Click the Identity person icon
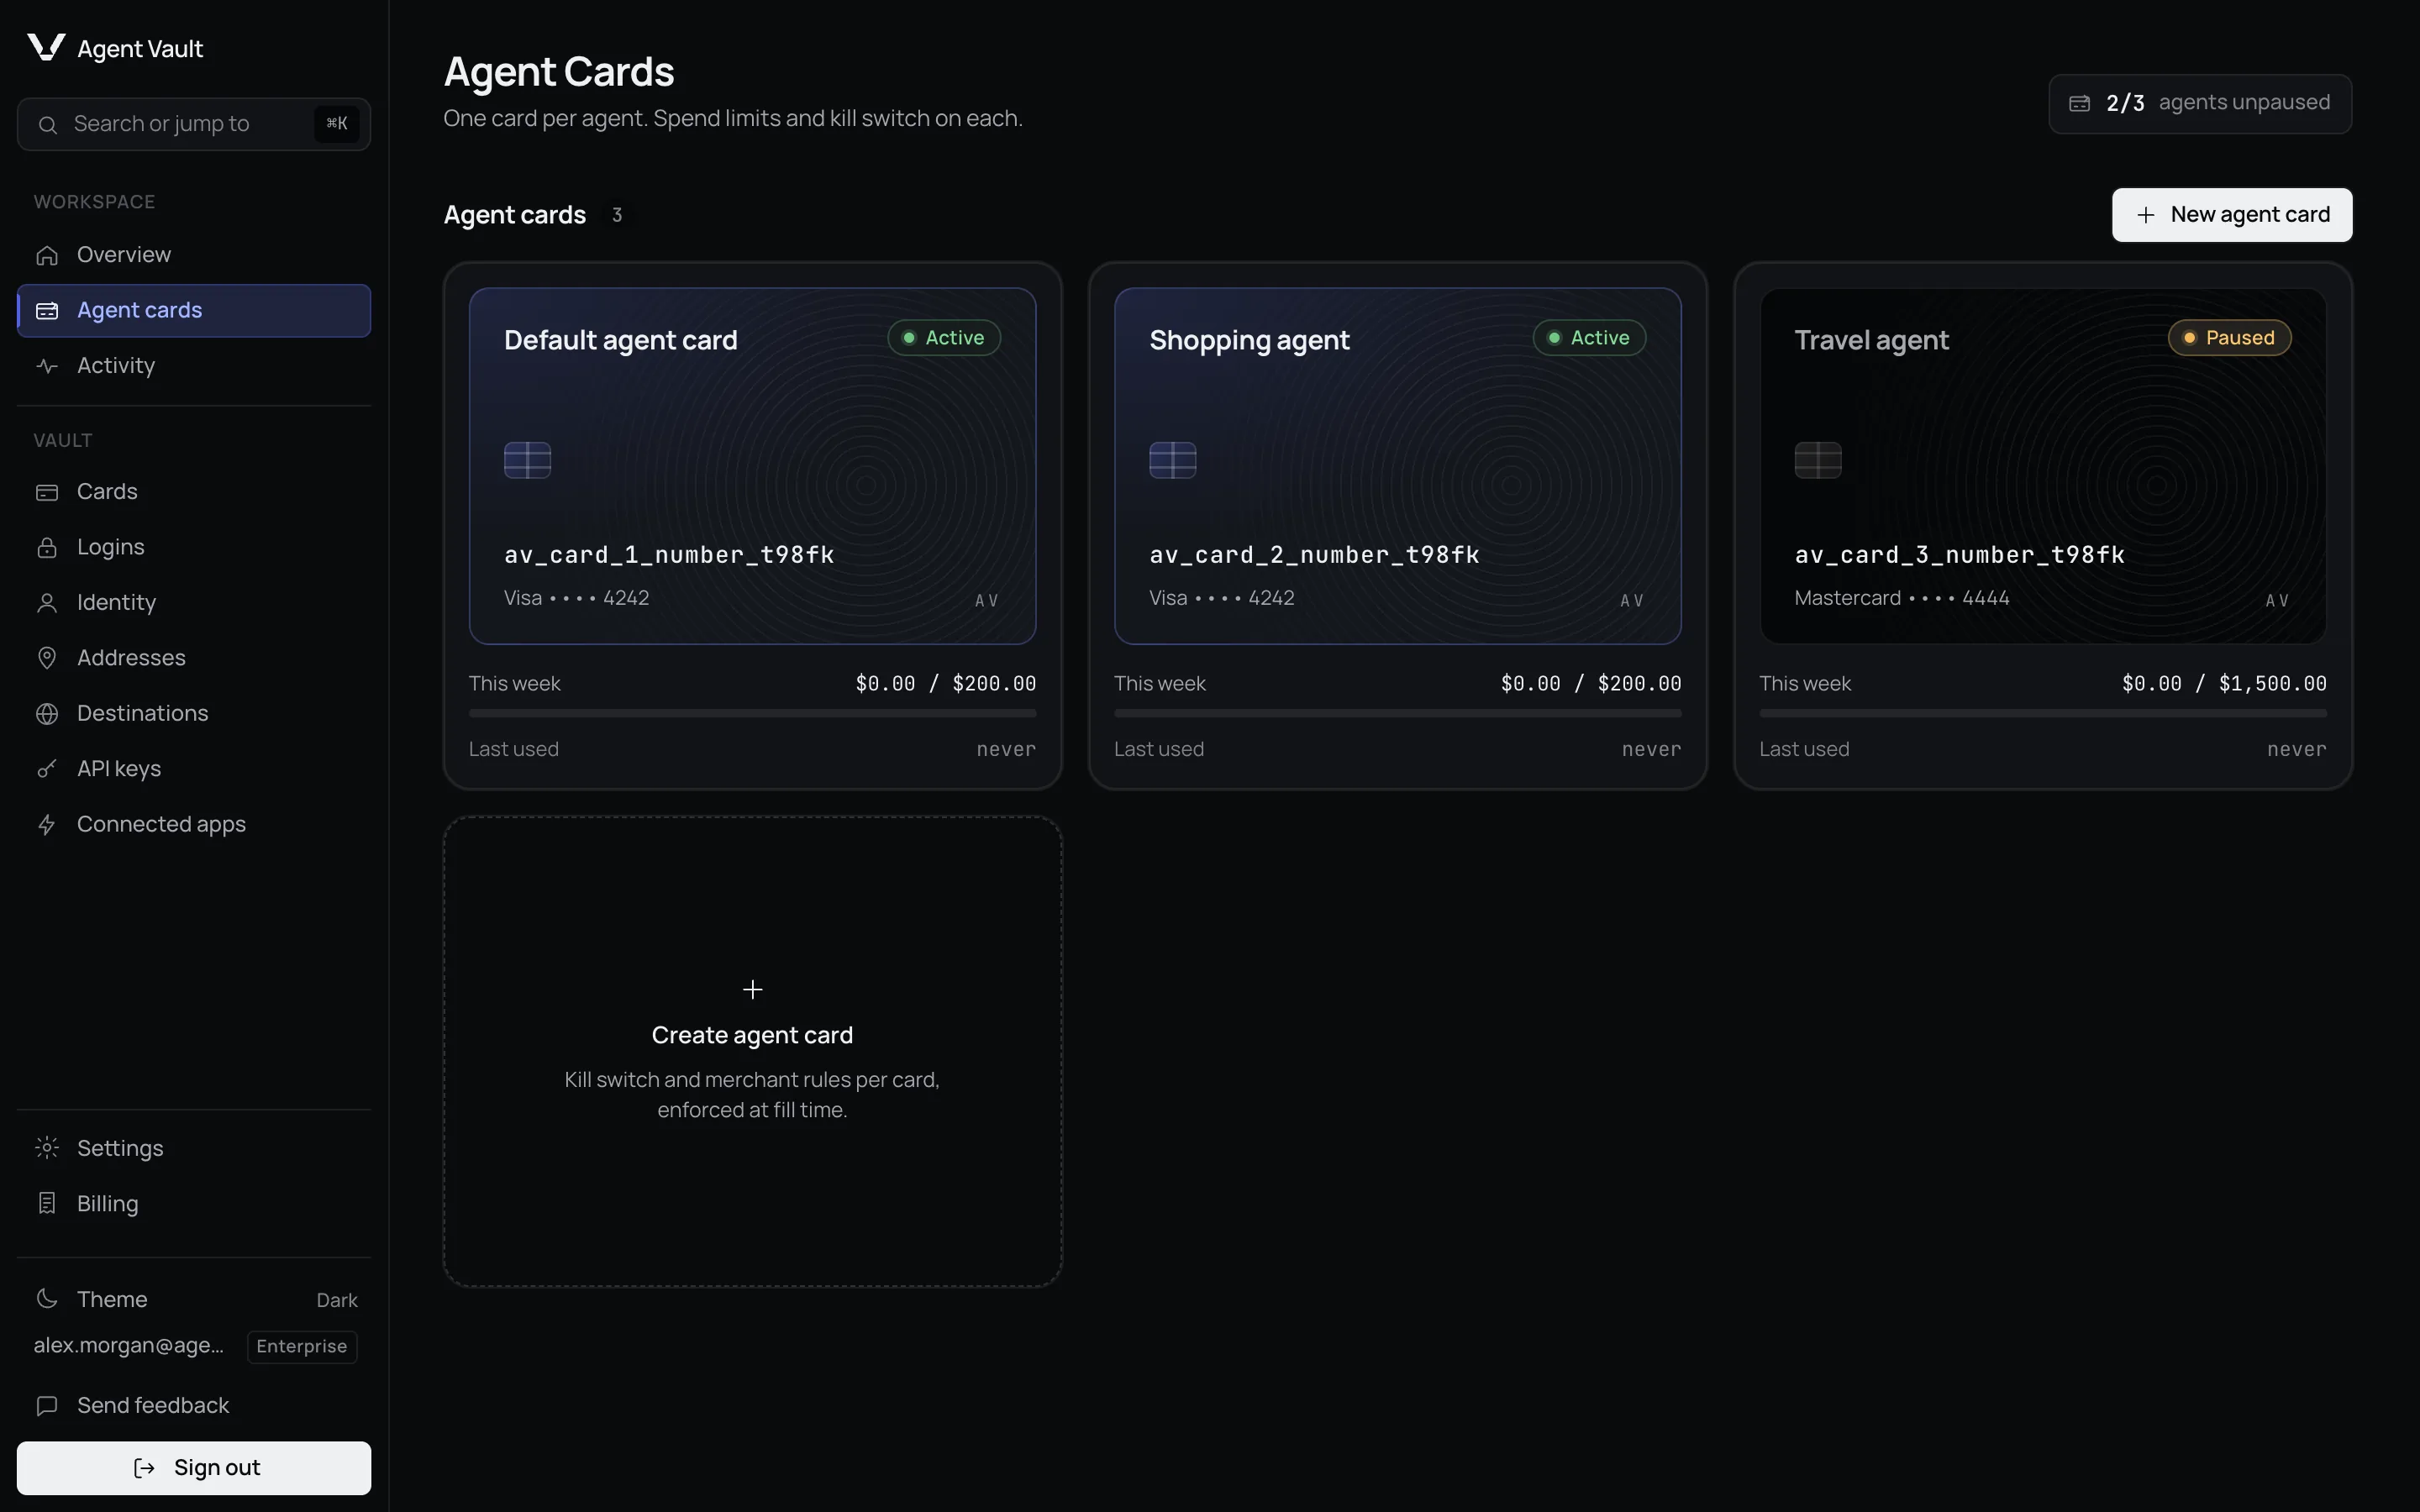The image size is (2420, 1512). point(47,603)
